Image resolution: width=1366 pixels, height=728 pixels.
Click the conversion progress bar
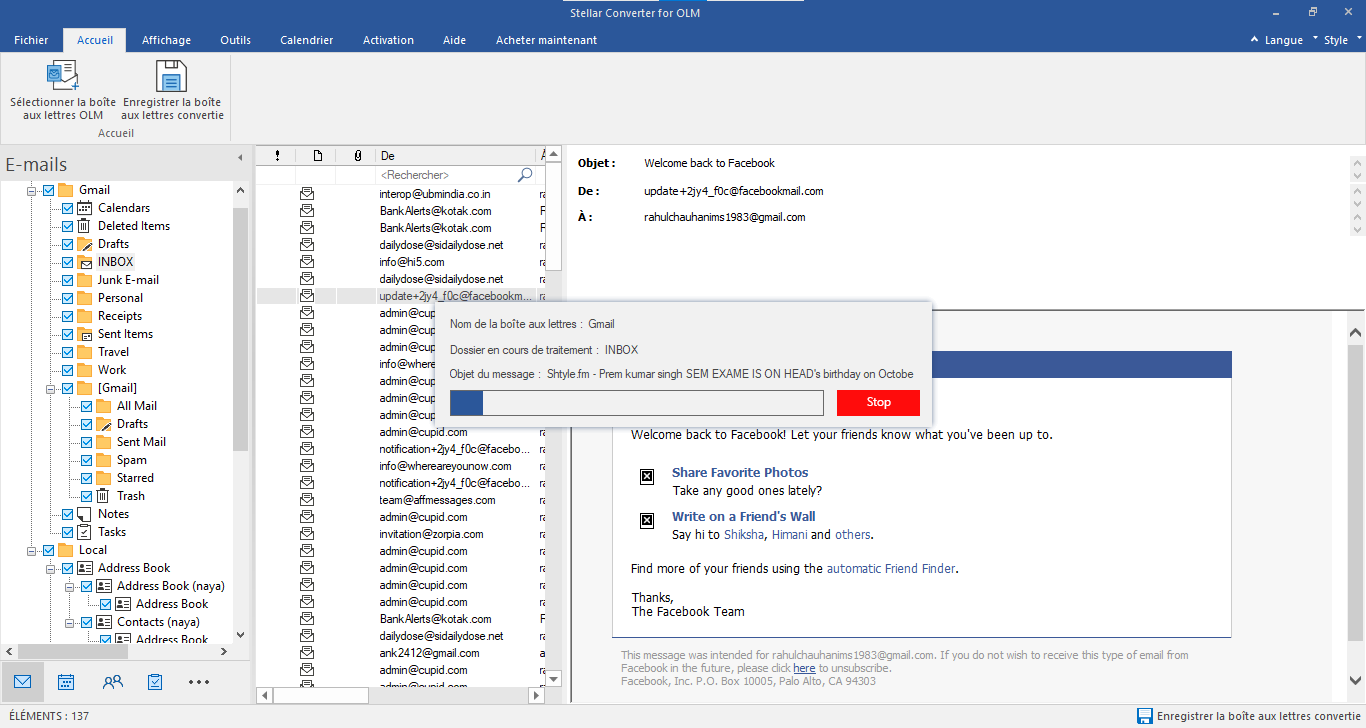tap(635, 402)
